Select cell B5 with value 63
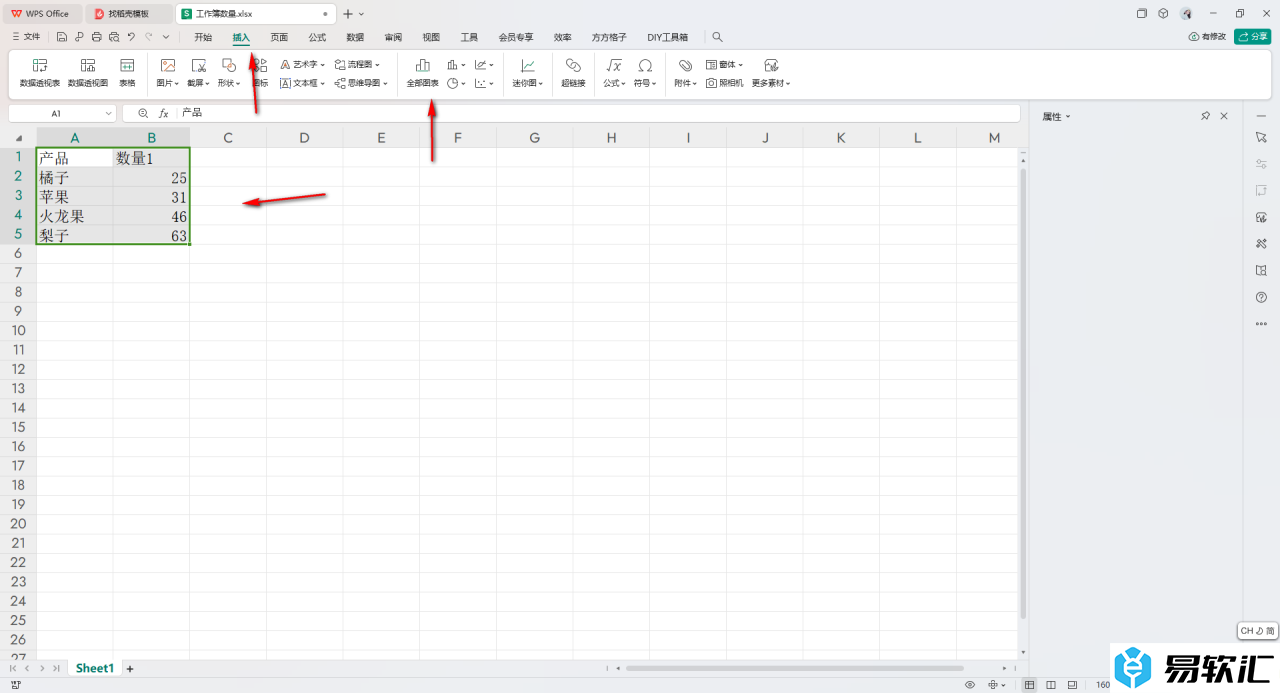Image resolution: width=1280 pixels, height=693 pixels. point(151,236)
